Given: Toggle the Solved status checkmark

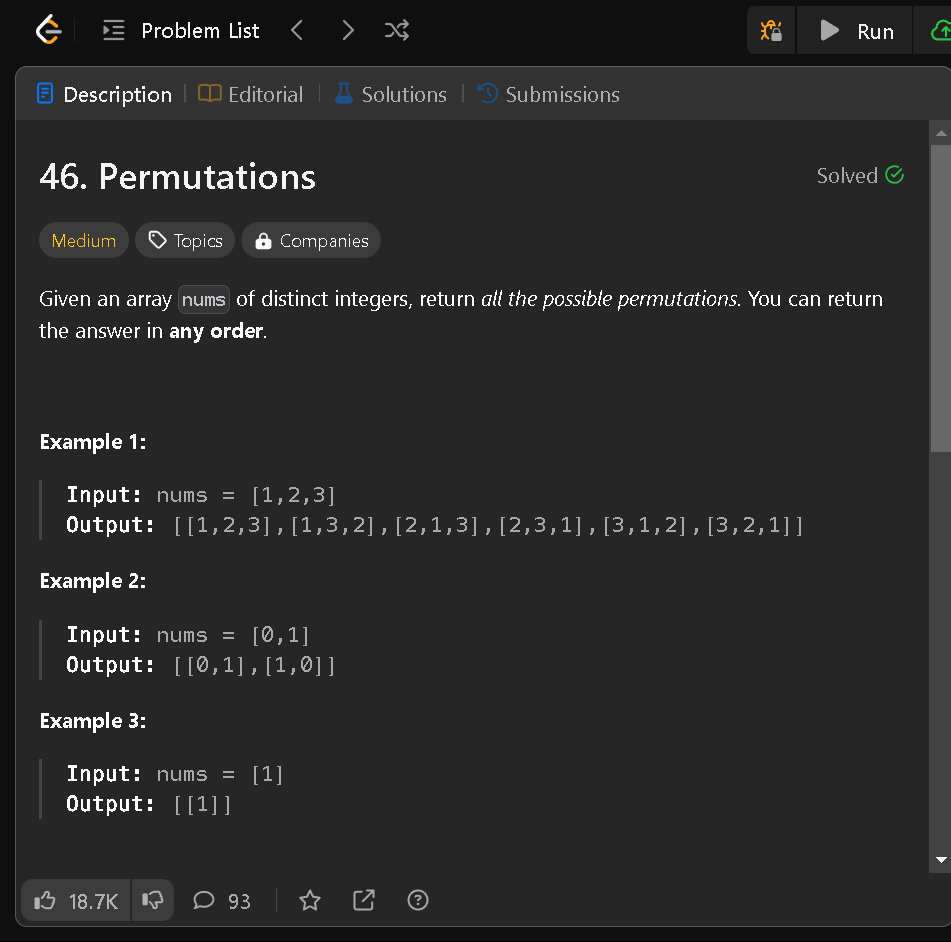Looking at the screenshot, I should [x=894, y=175].
